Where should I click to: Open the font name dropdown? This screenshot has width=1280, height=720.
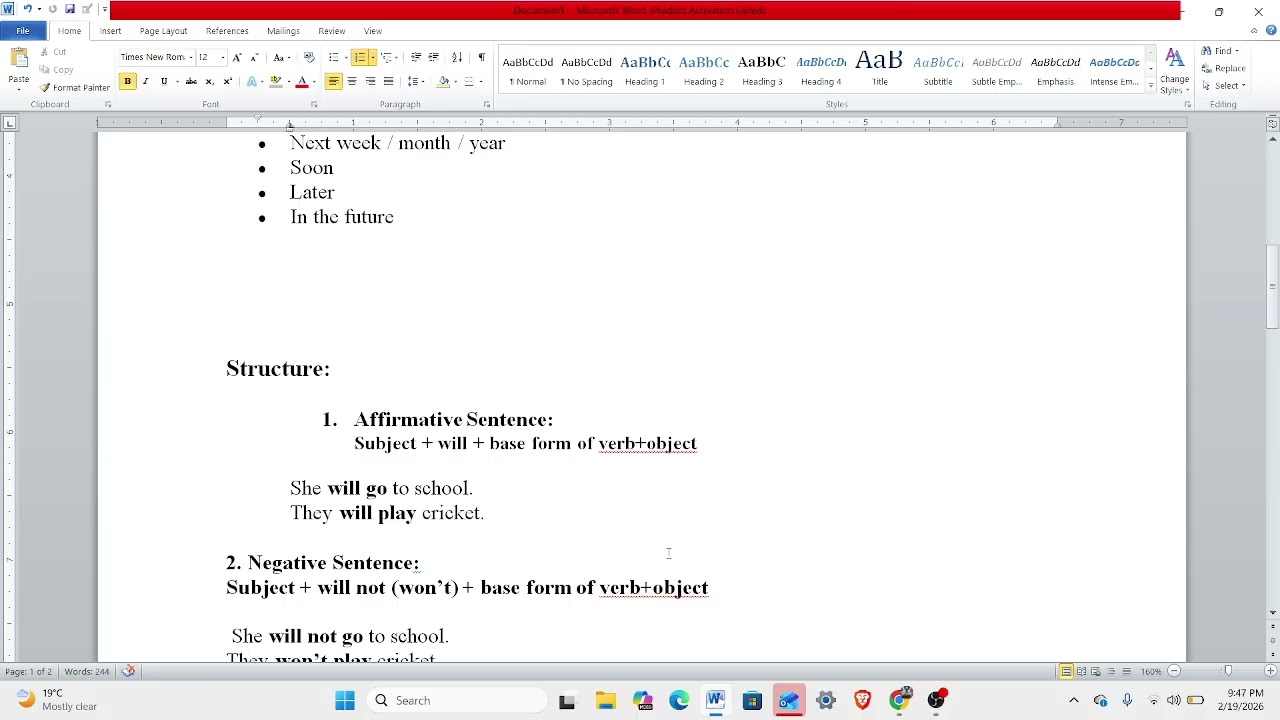coord(190,57)
